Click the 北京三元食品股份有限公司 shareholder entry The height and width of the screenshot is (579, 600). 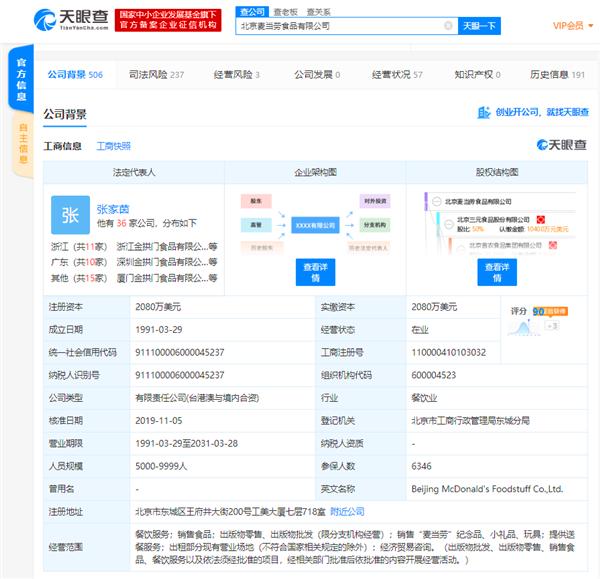click(493, 220)
